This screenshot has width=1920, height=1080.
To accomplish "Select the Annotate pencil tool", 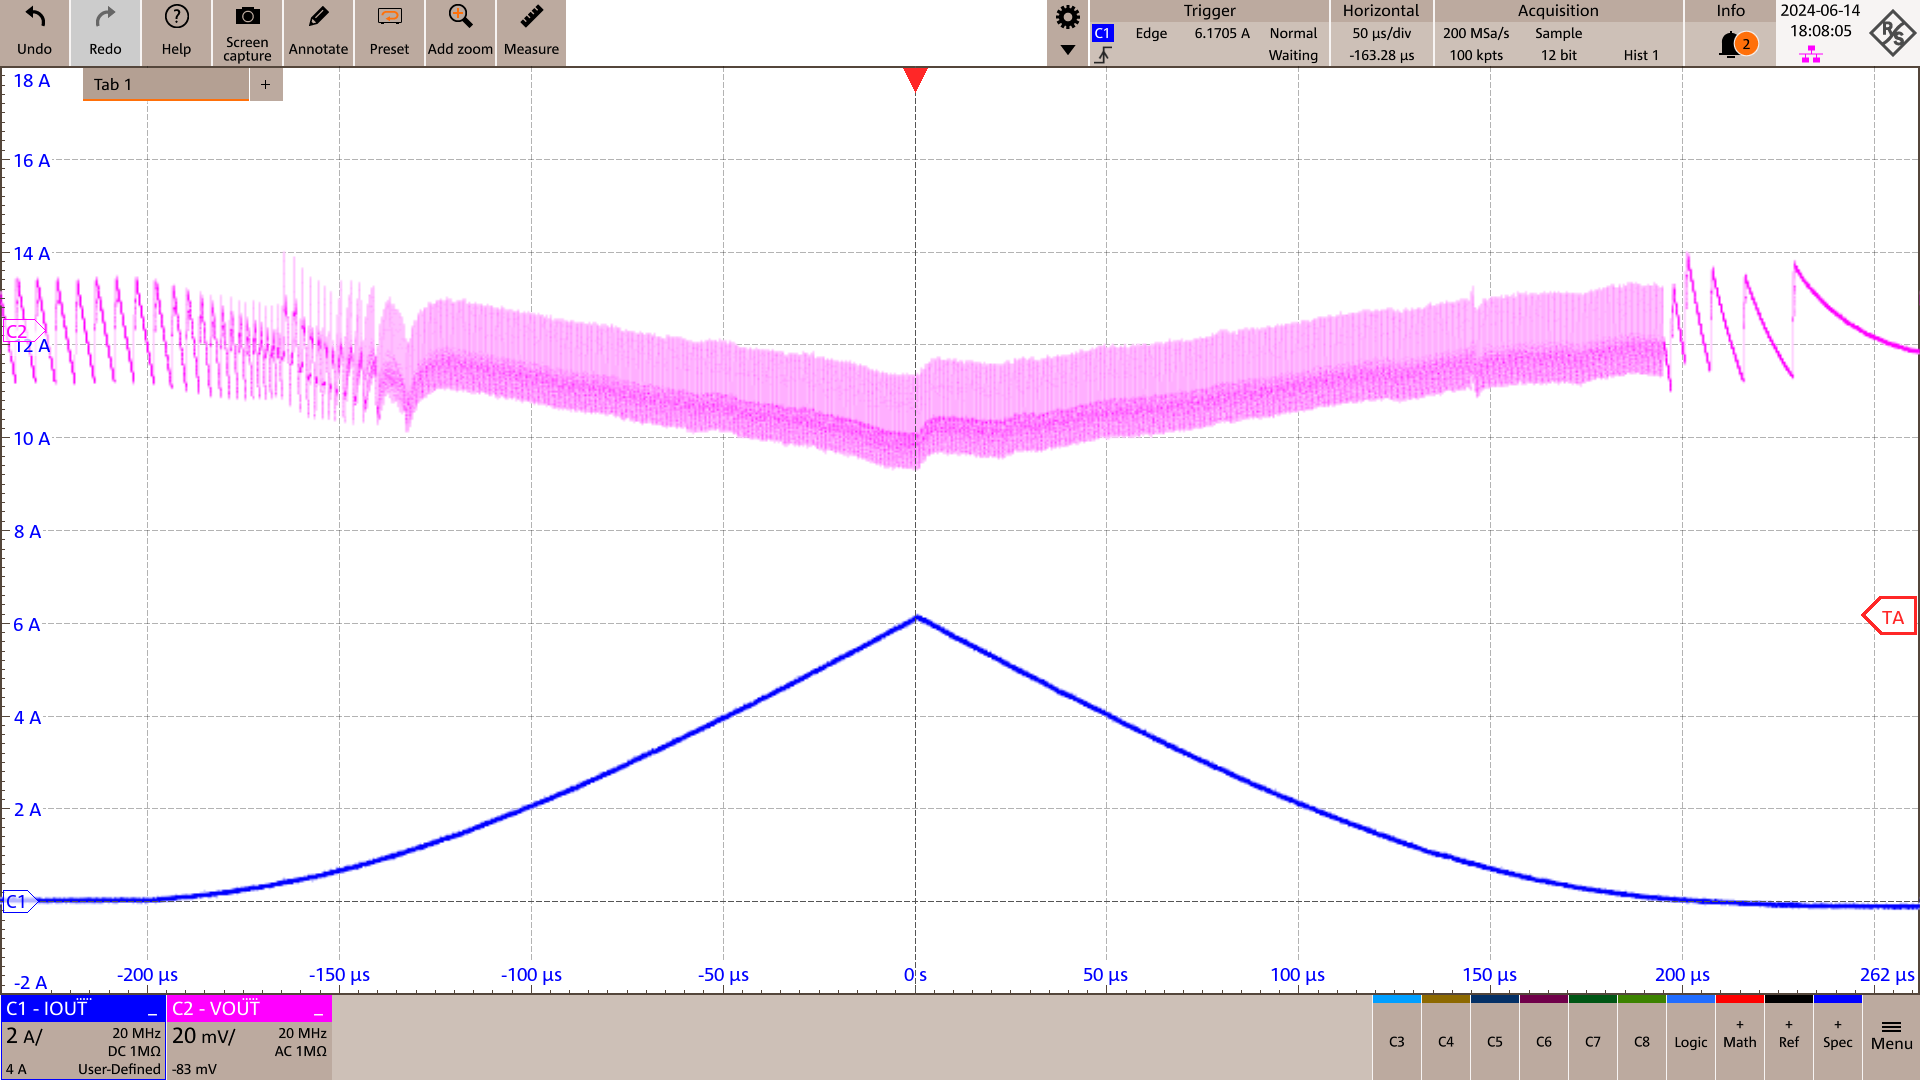I will [318, 18].
